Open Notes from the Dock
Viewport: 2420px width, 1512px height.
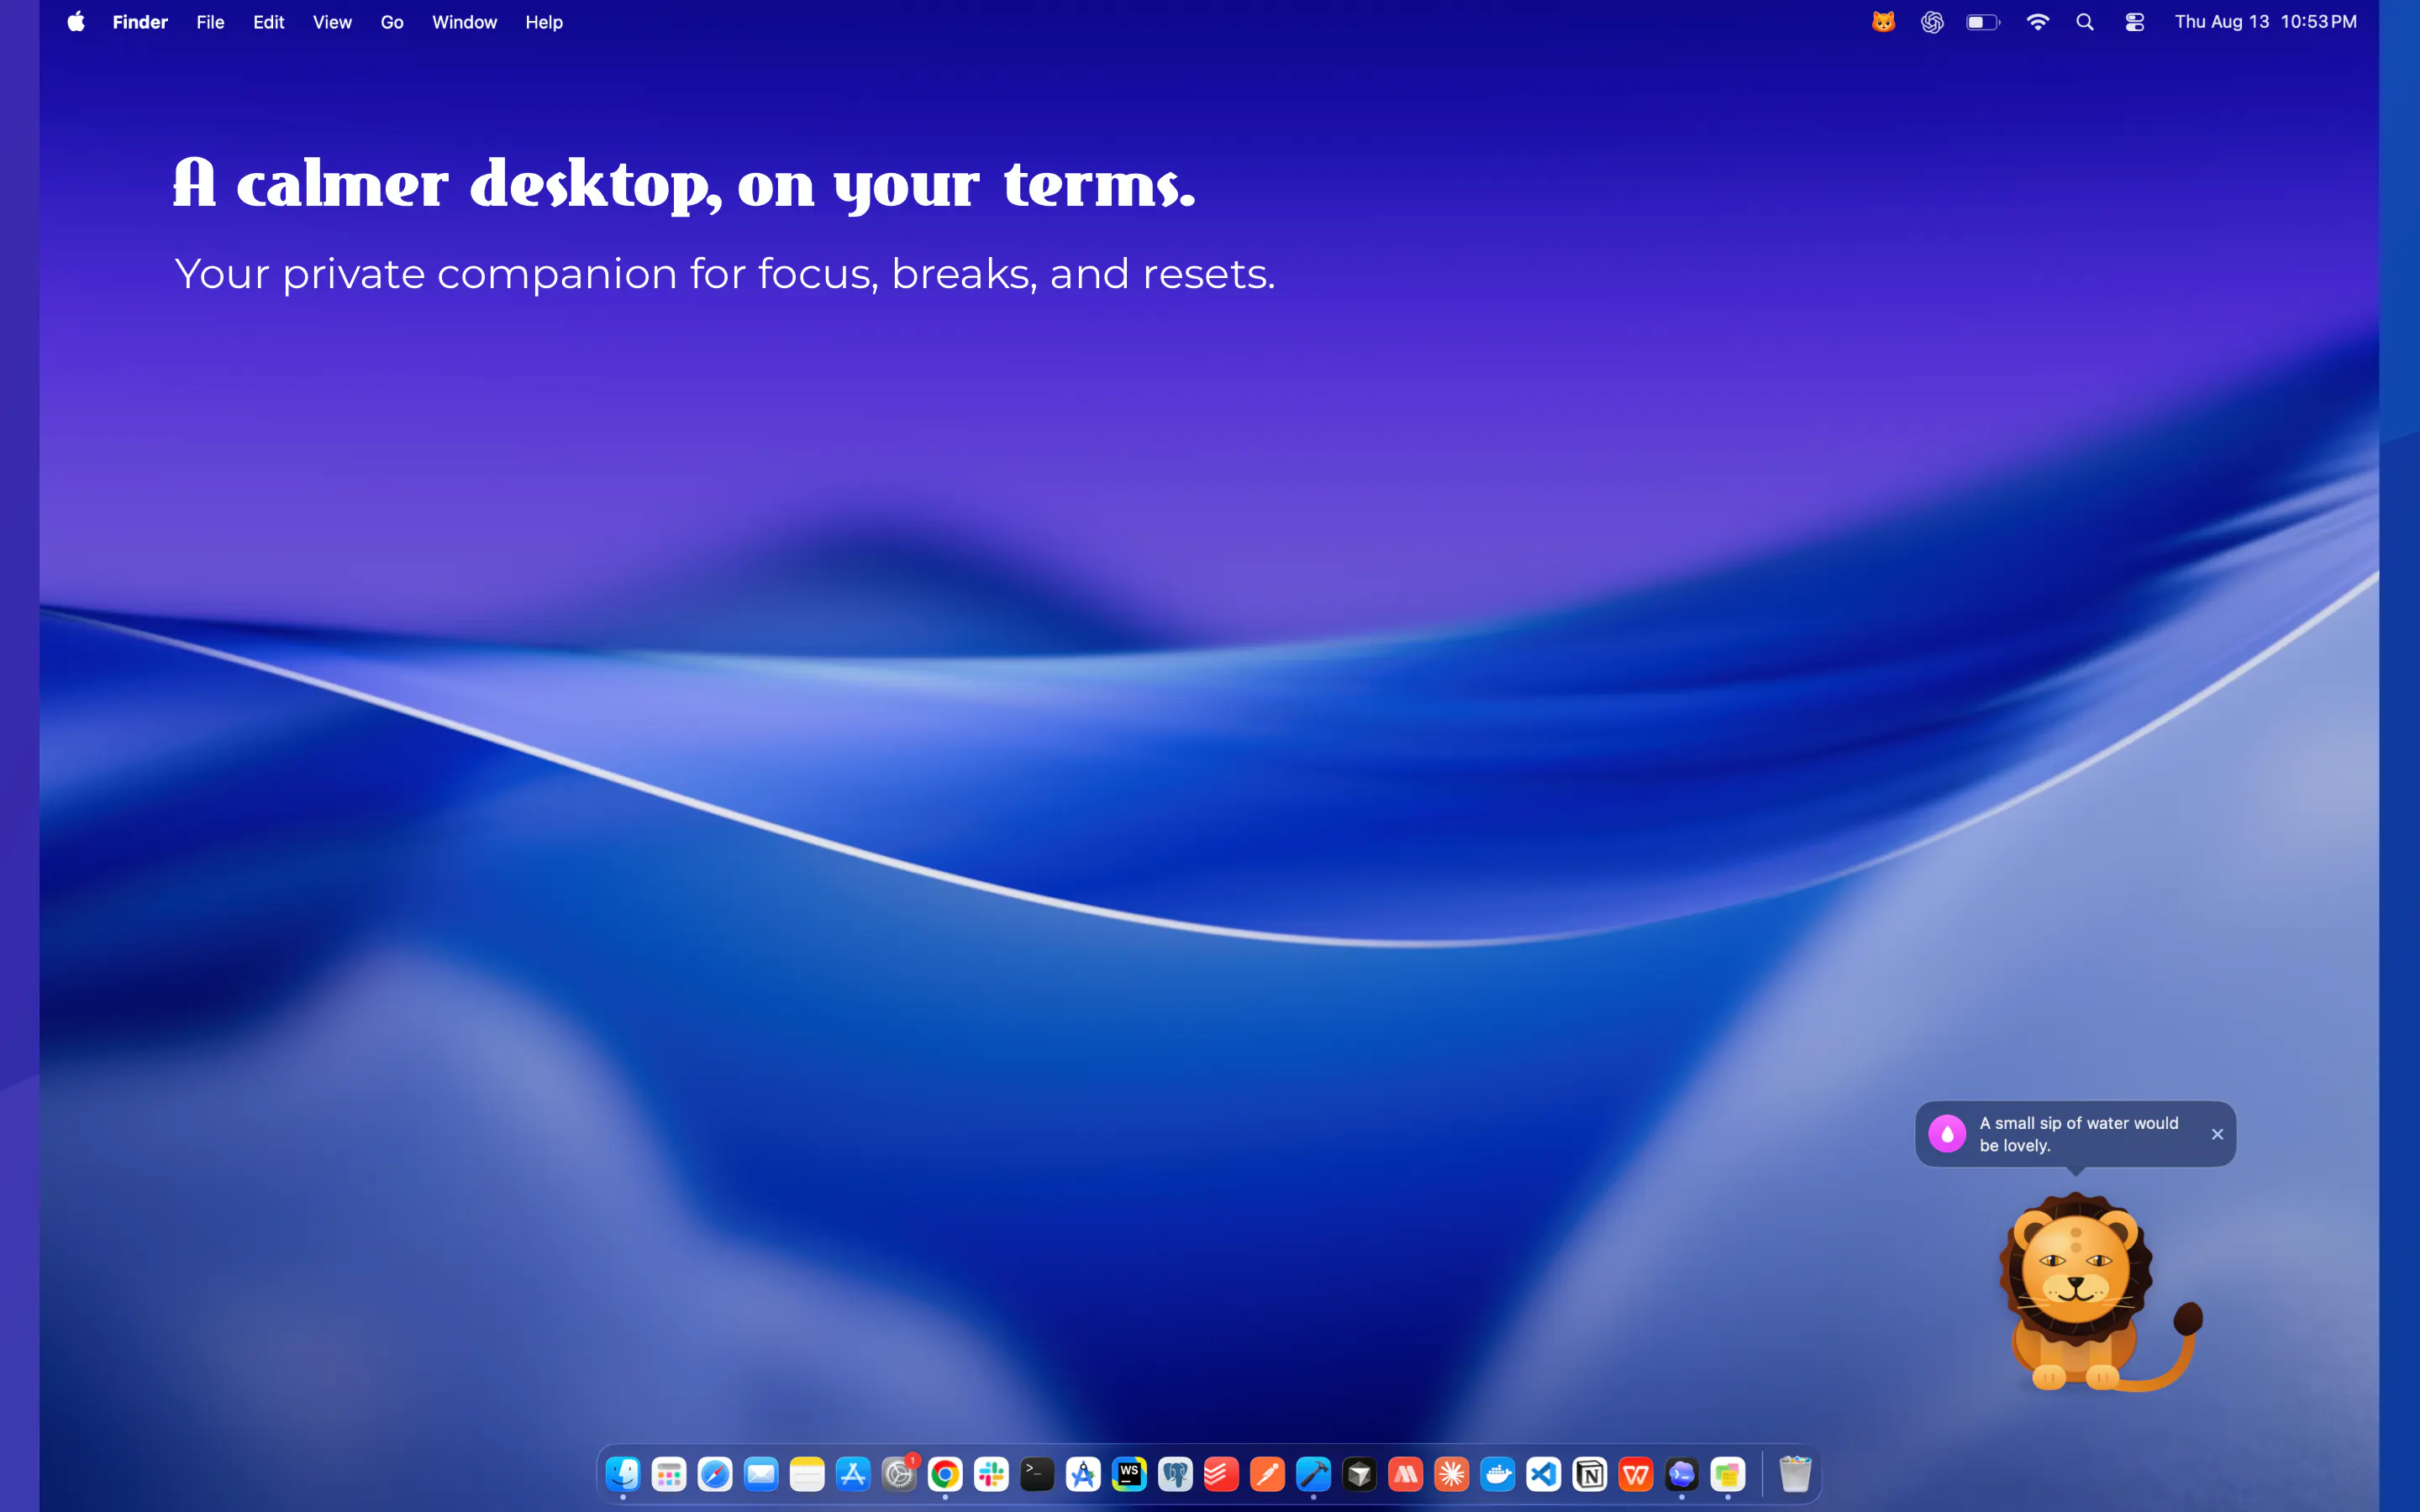point(807,1474)
